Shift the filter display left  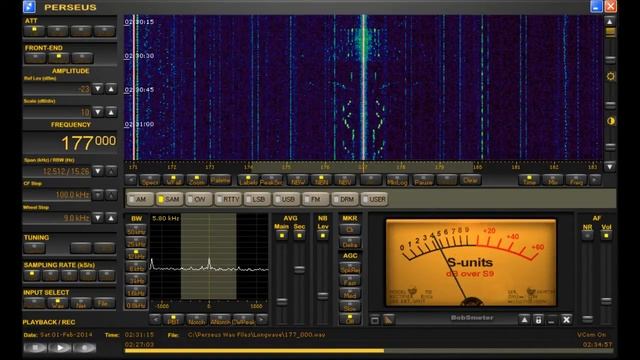[155, 320]
